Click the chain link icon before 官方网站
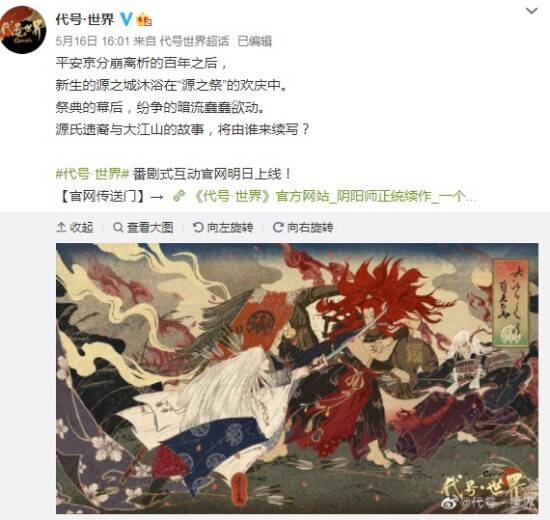550x520 pixels. pos(179,196)
